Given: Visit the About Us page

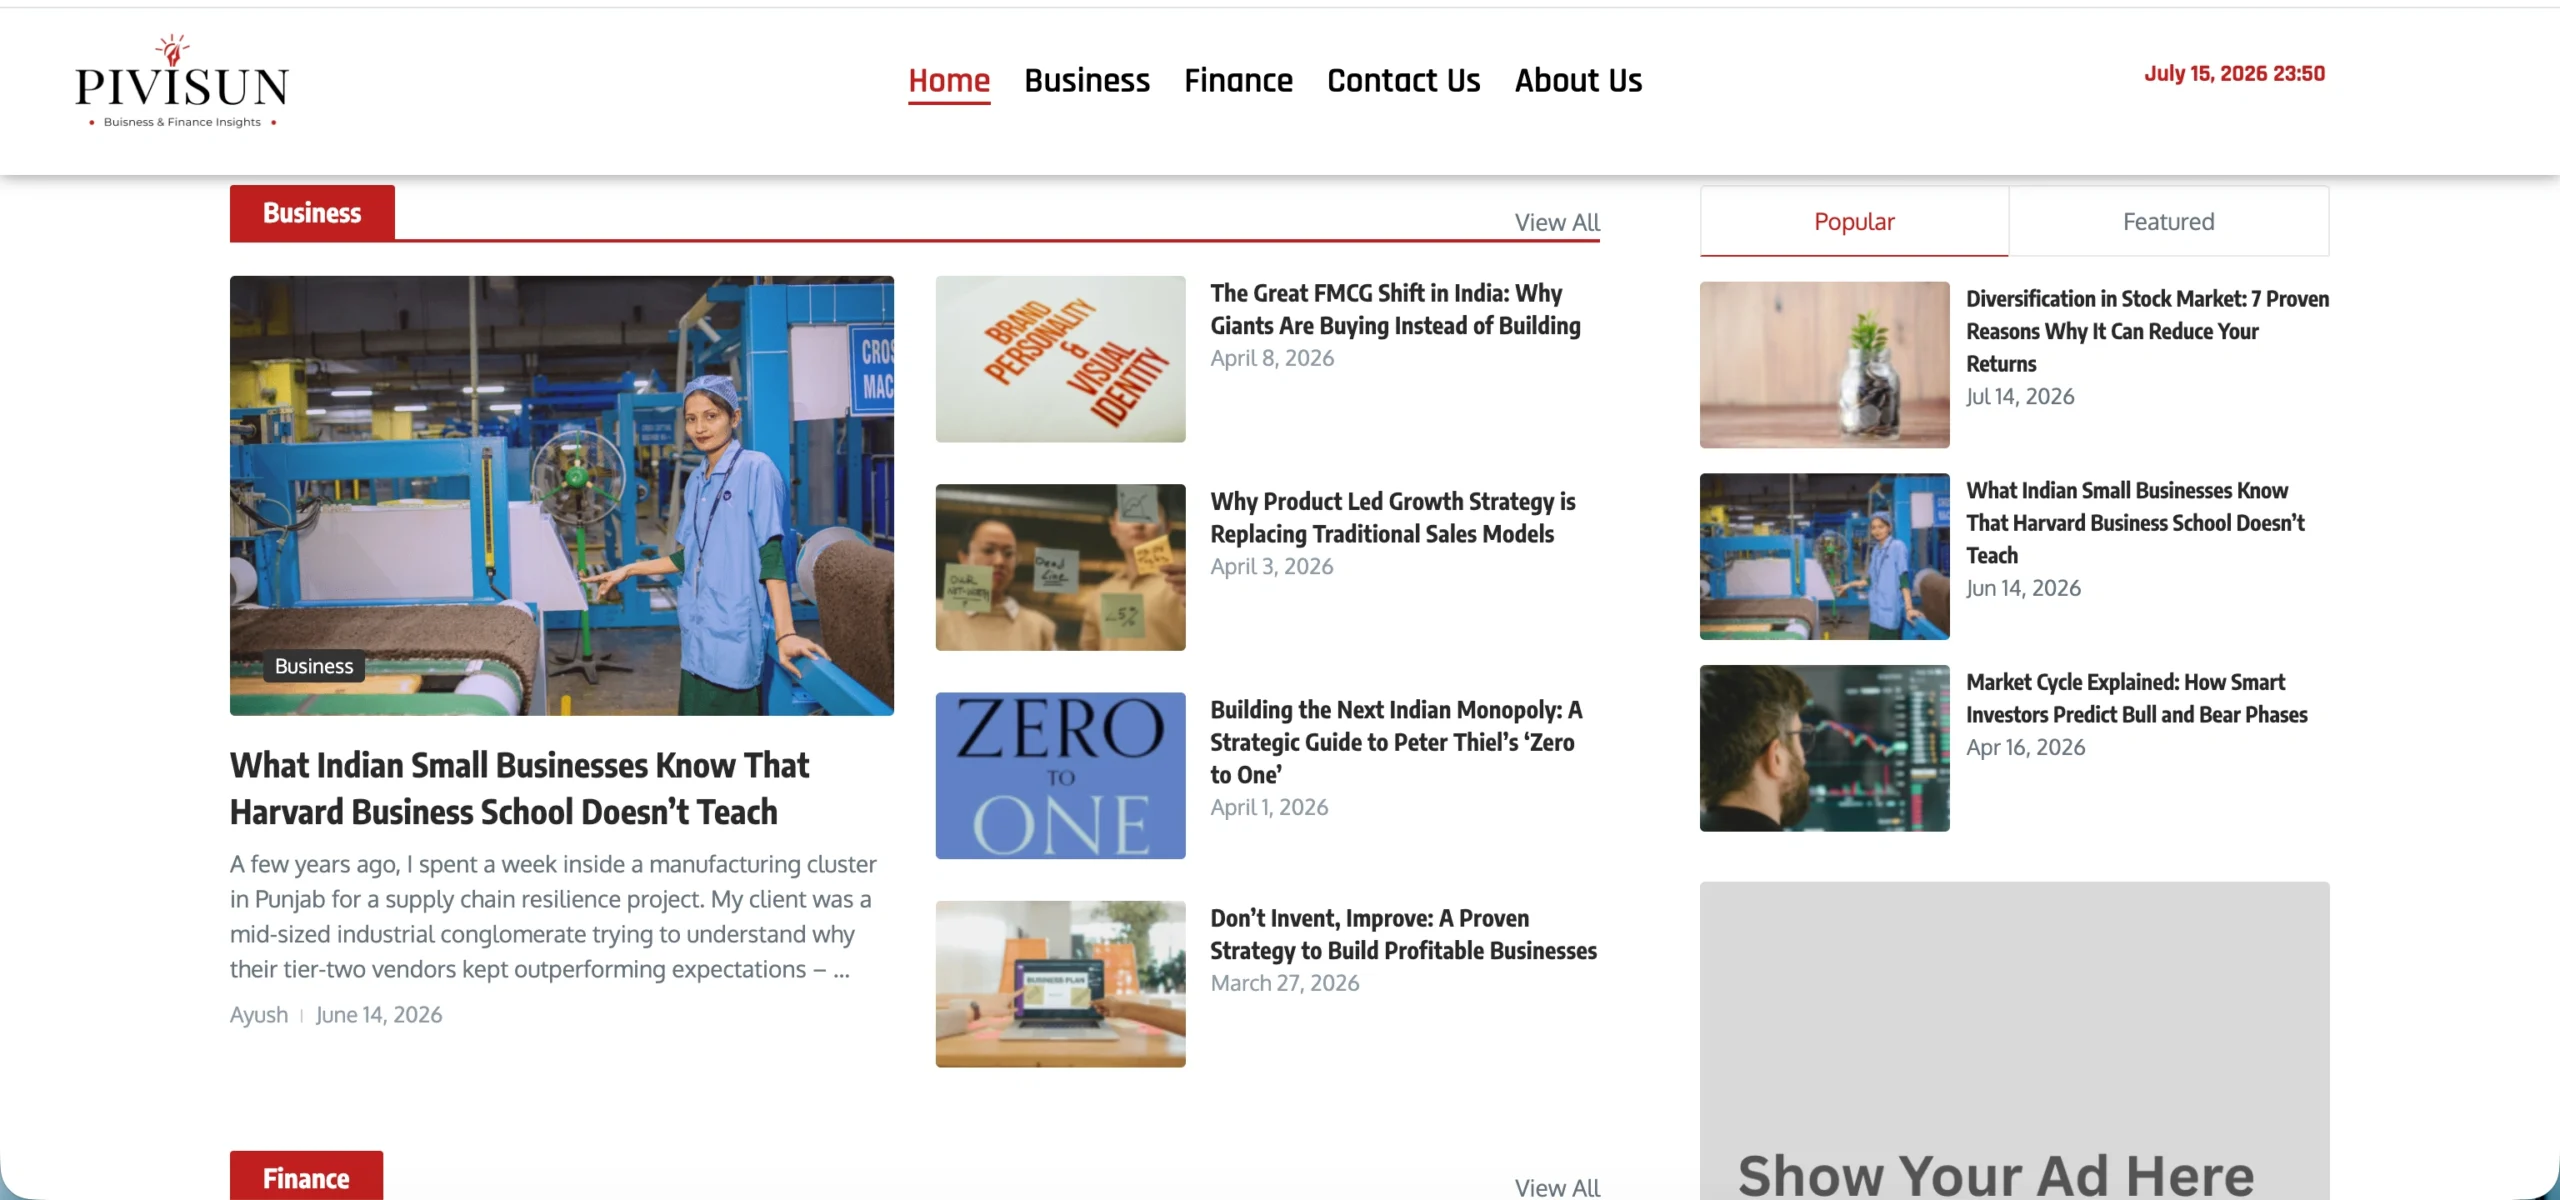Looking at the screenshot, I should (1578, 80).
